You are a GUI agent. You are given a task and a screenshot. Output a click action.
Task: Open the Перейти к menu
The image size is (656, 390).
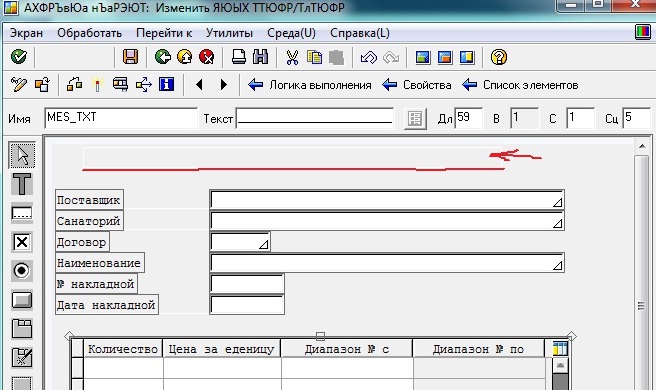pos(164,33)
